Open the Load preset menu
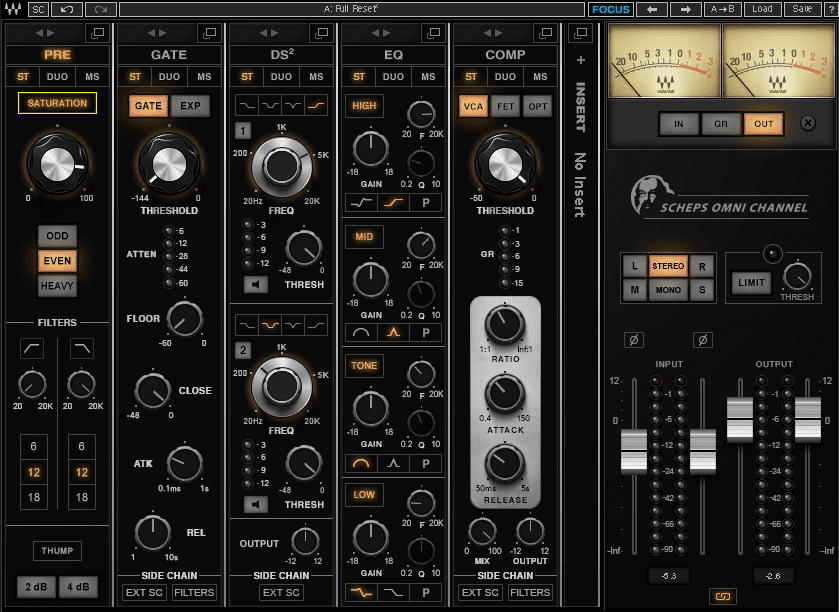This screenshot has width=839, height=612. coord(762,9)
